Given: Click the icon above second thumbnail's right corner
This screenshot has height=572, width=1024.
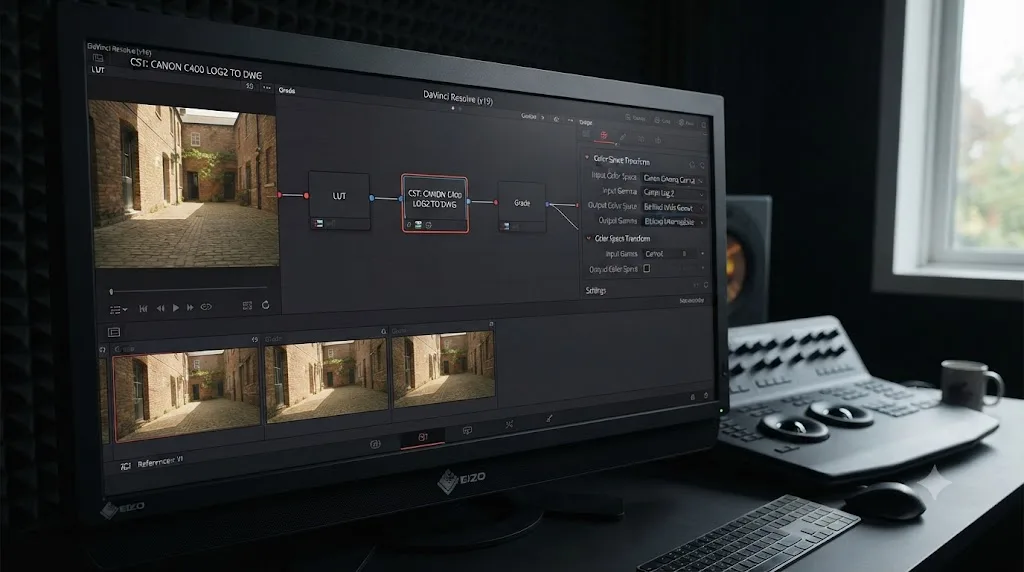Looking at the screenshot, I should pos(383,332).
